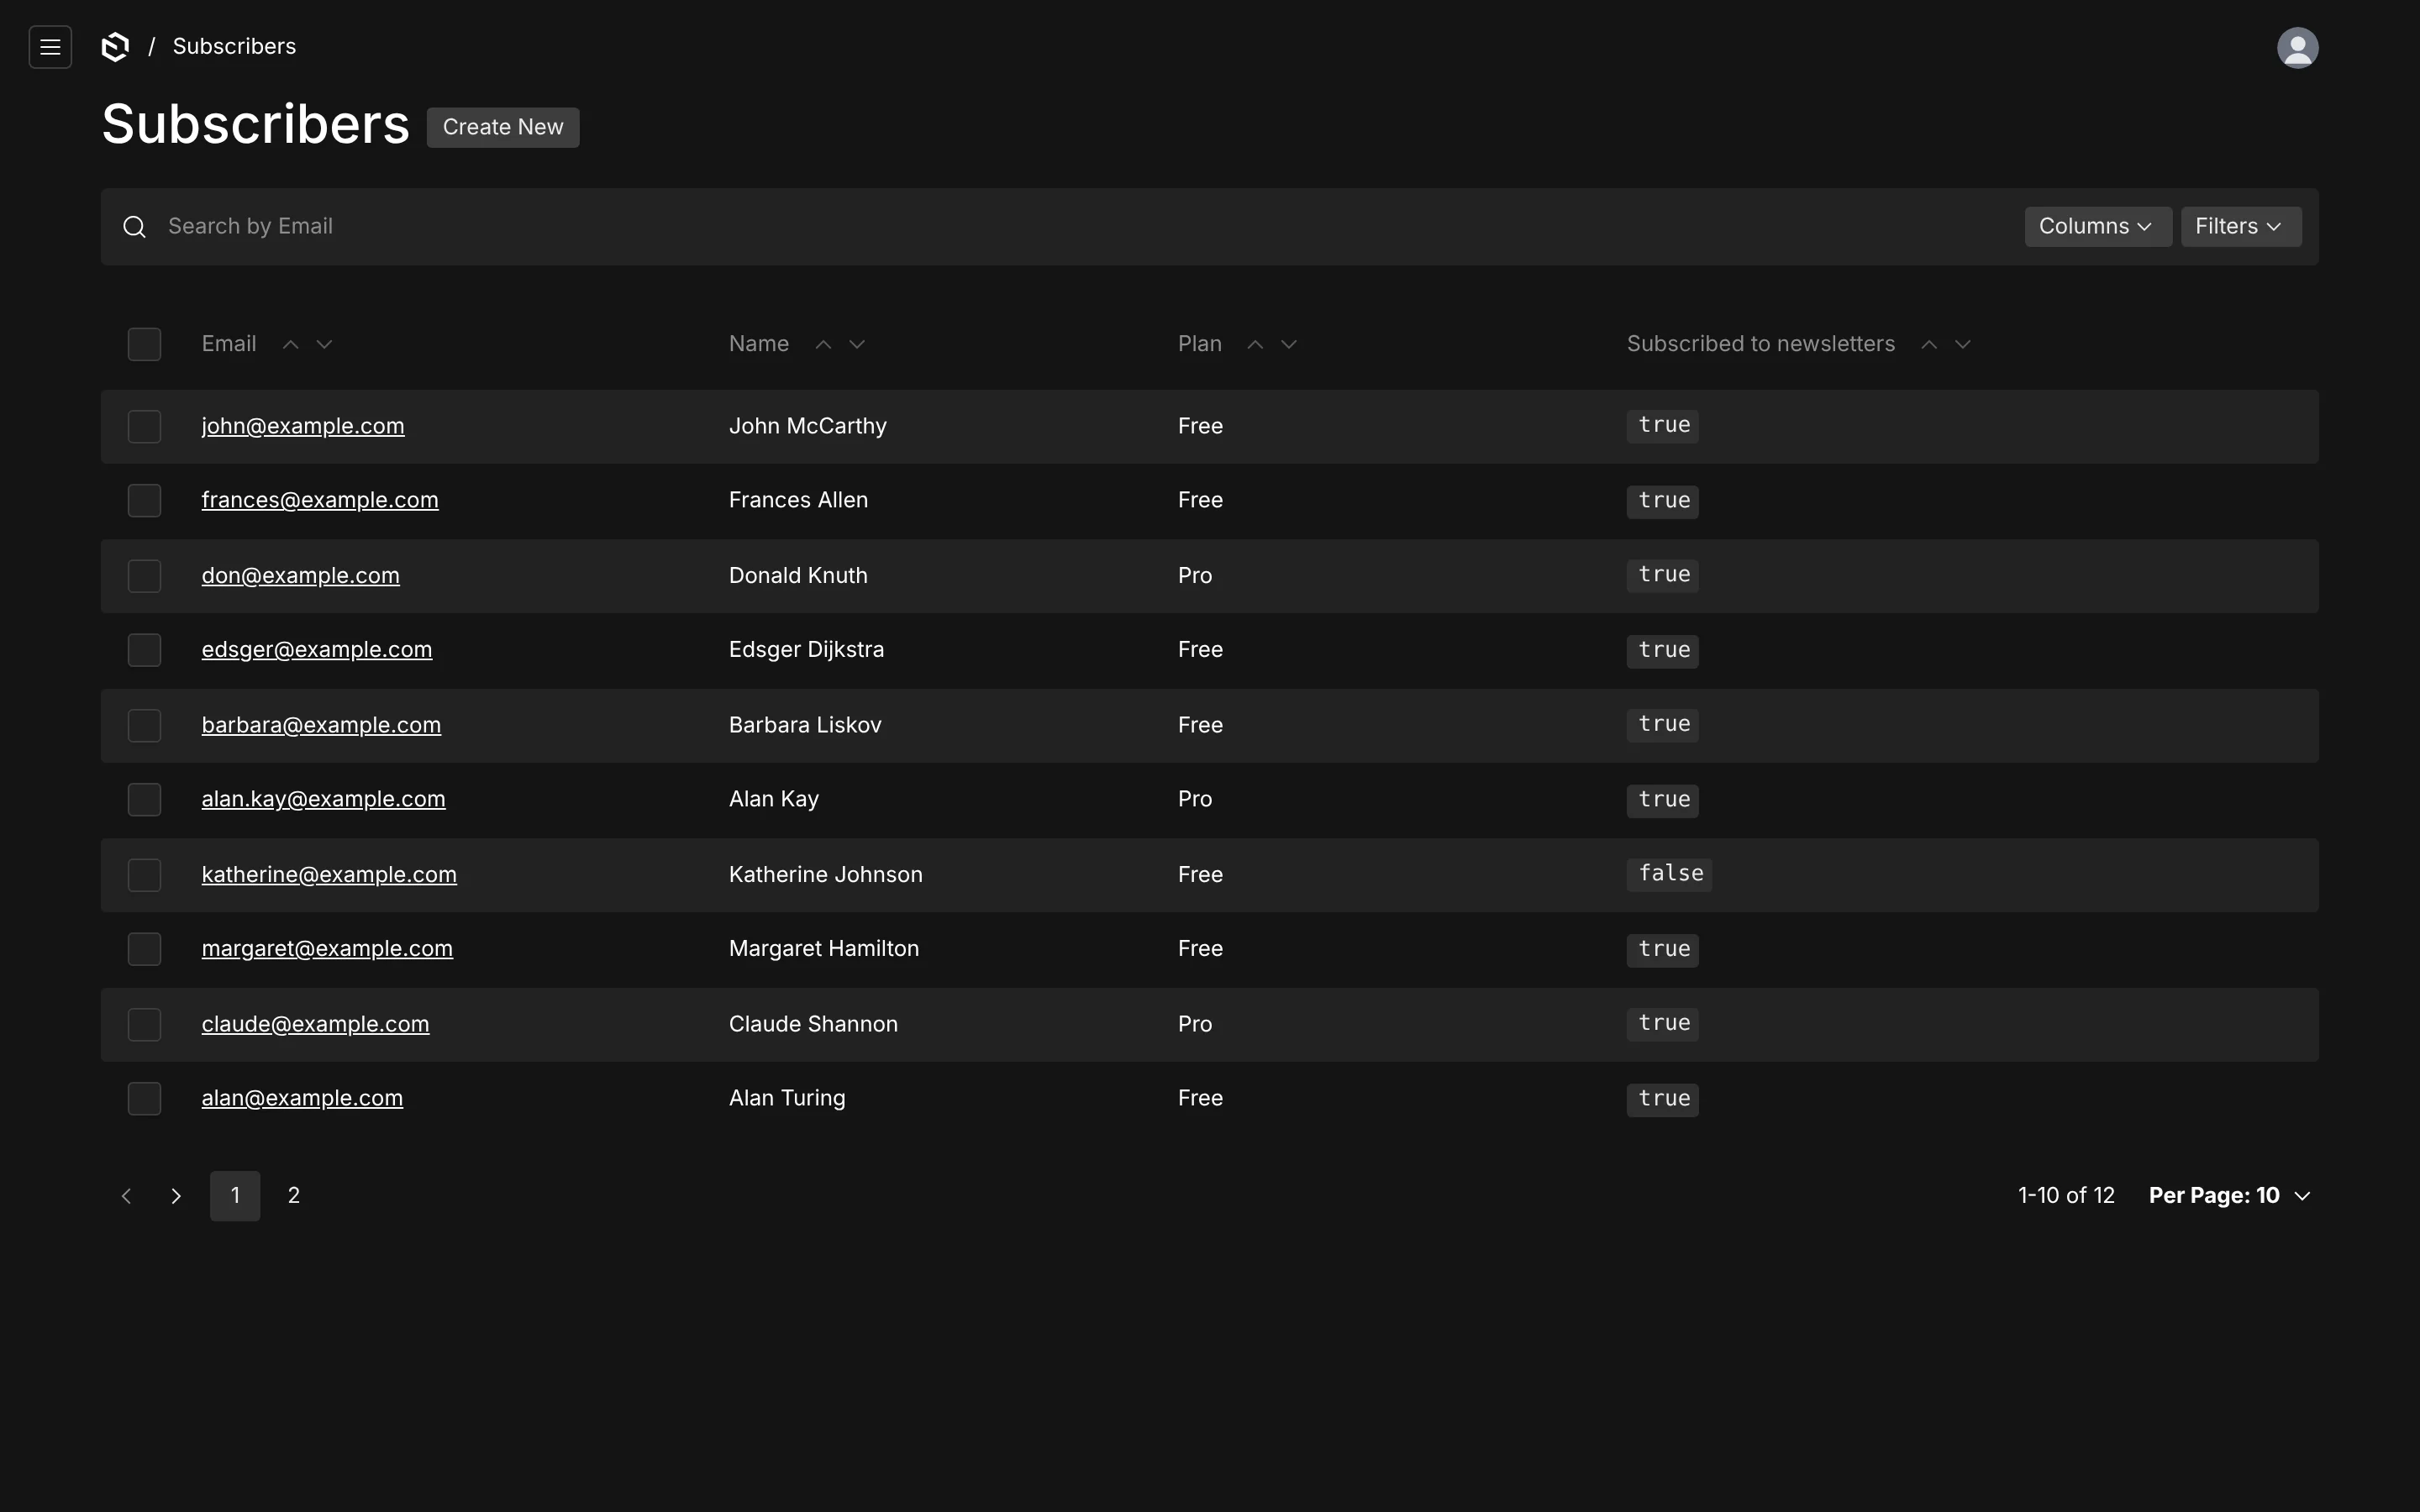Click the Margaret Hamilton name cell
This screenshot has height=1512, width=2420.
pos(824,949)
